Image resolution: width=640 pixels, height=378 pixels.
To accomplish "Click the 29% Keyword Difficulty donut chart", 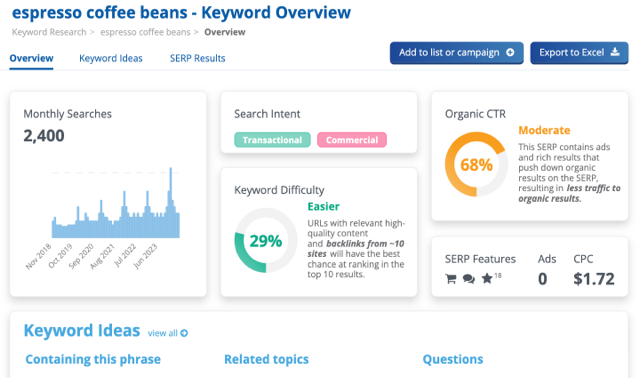I will (x=266, y=240).
